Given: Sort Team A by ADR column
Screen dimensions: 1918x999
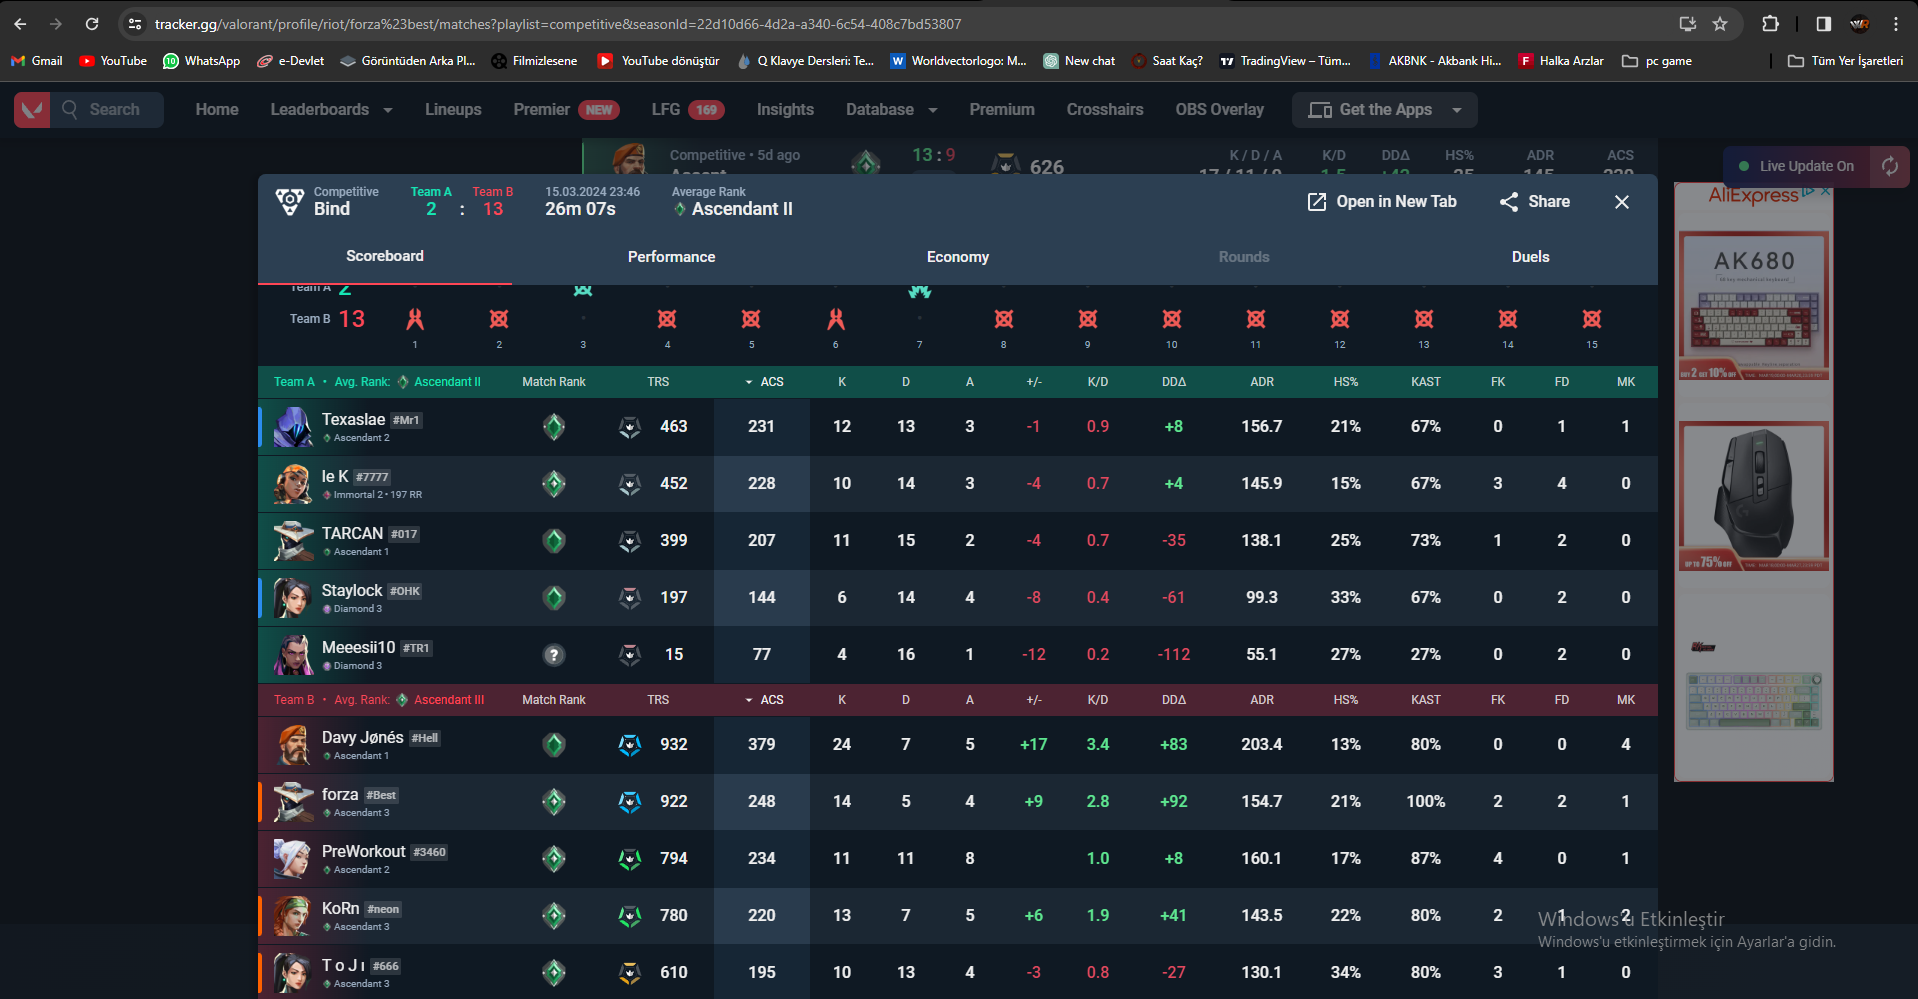Looking at the screenshot, I should (1262, 382).
